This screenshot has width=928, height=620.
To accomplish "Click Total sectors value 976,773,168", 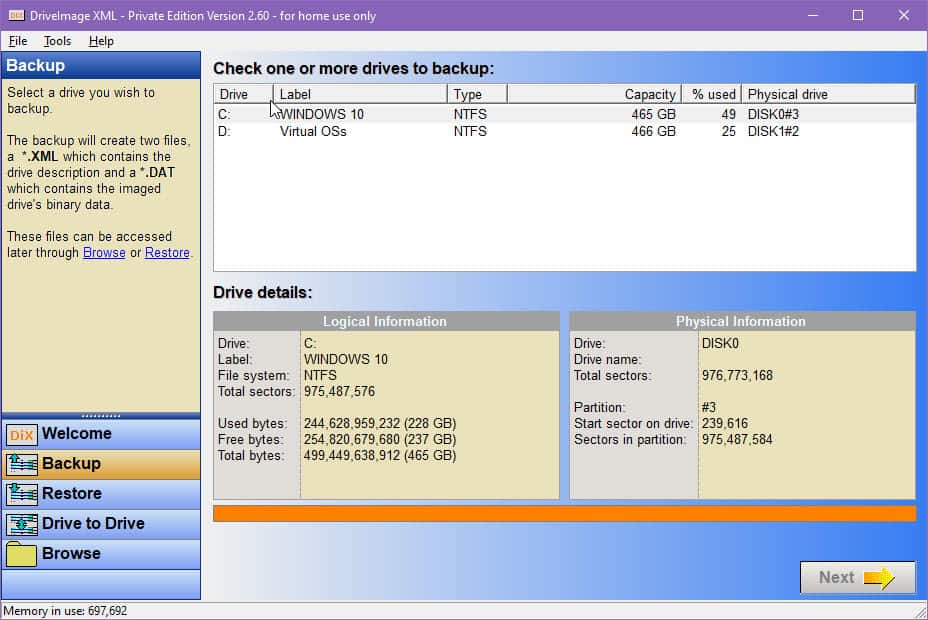I will [737, 376].
